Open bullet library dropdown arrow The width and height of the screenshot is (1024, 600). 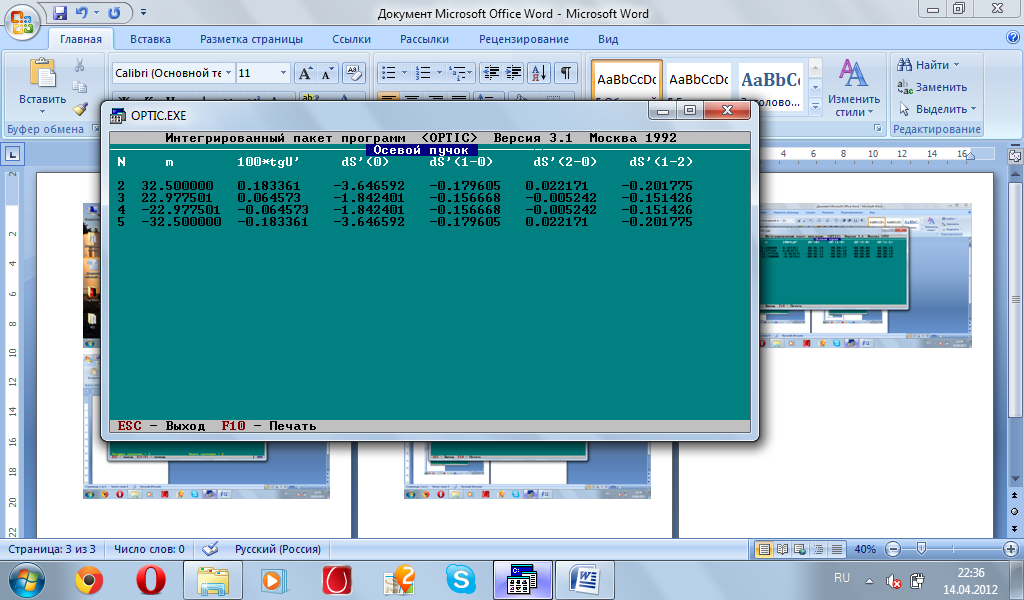tap(404, 73)
